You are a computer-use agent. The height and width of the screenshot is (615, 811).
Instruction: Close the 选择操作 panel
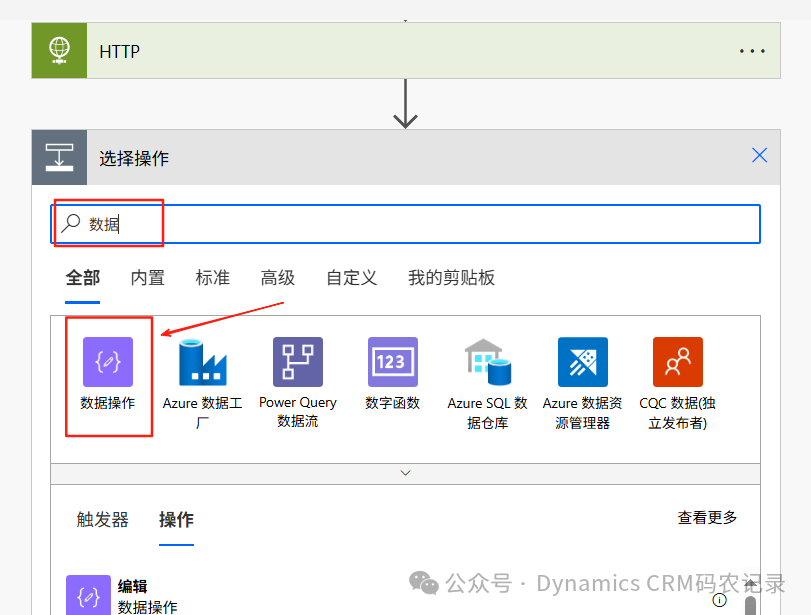tap(759, 156)
